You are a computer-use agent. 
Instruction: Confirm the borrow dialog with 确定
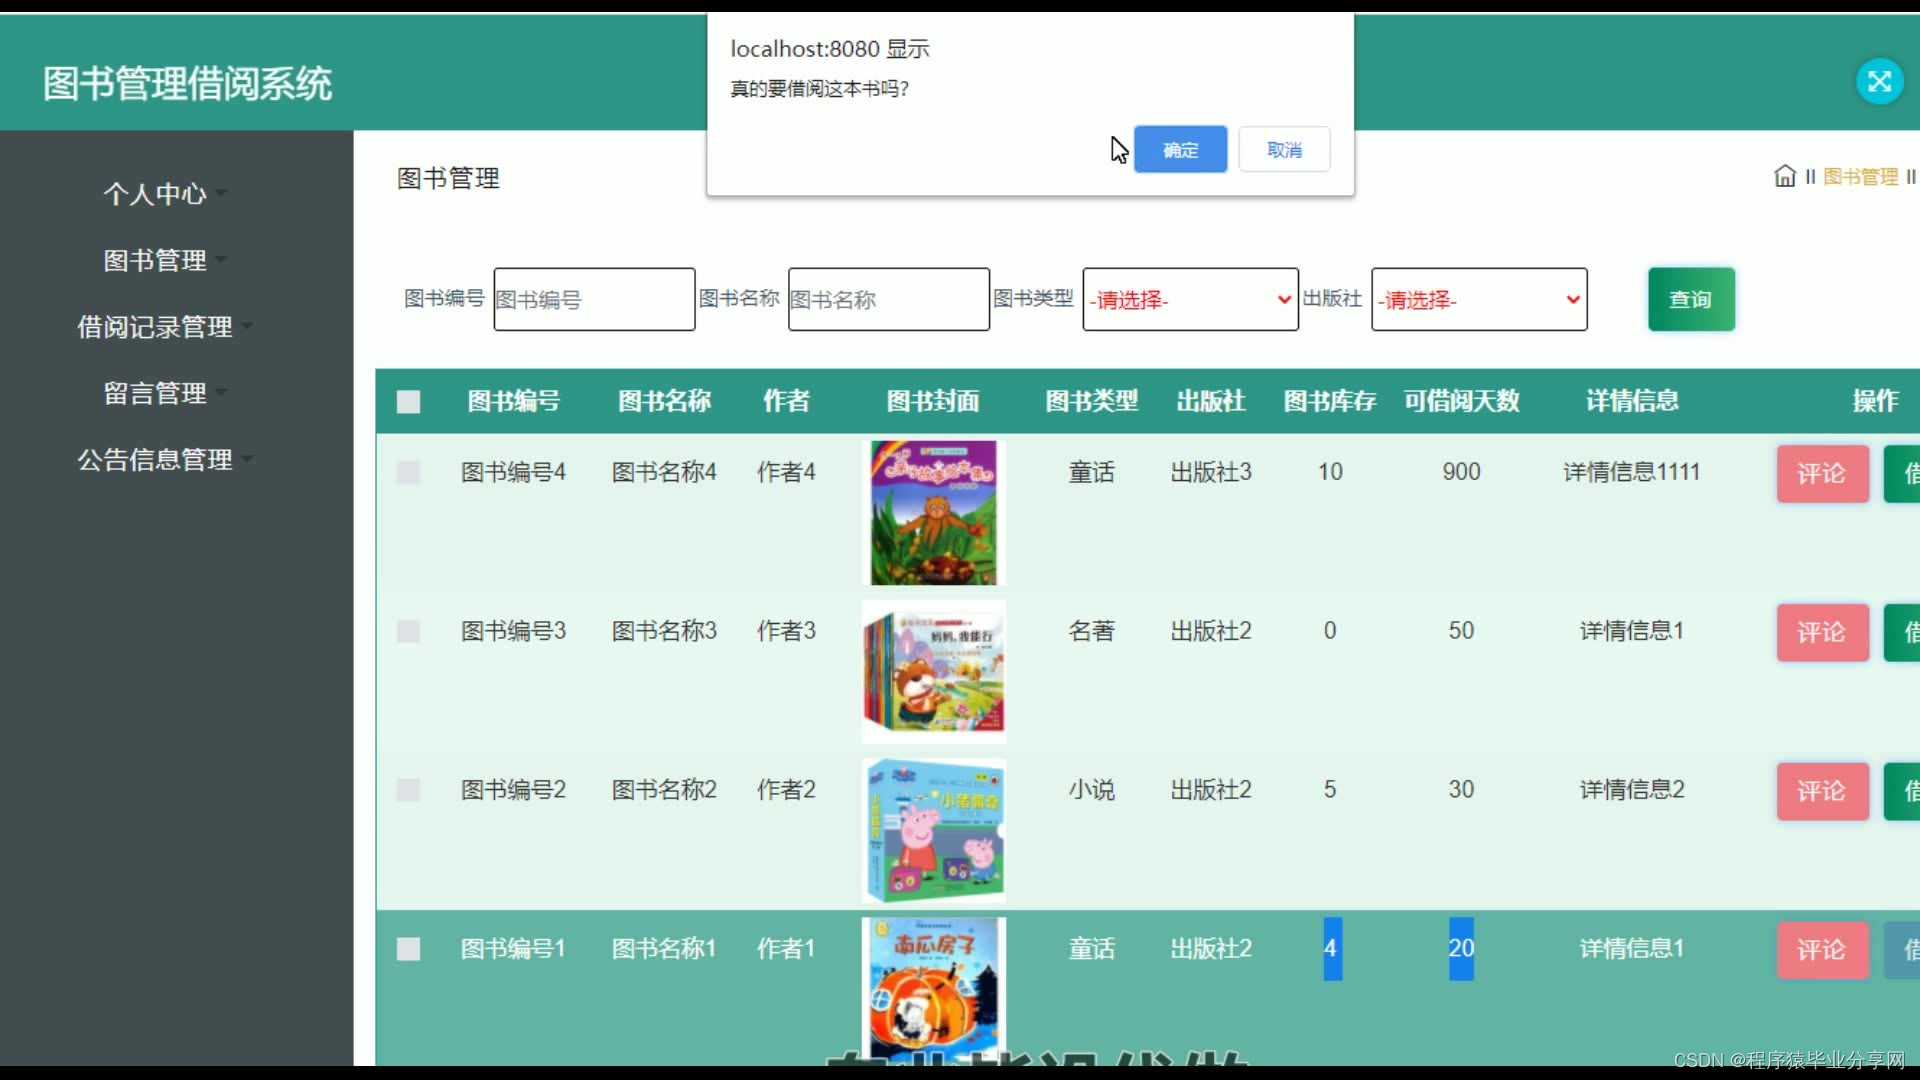click(1180, 150)
